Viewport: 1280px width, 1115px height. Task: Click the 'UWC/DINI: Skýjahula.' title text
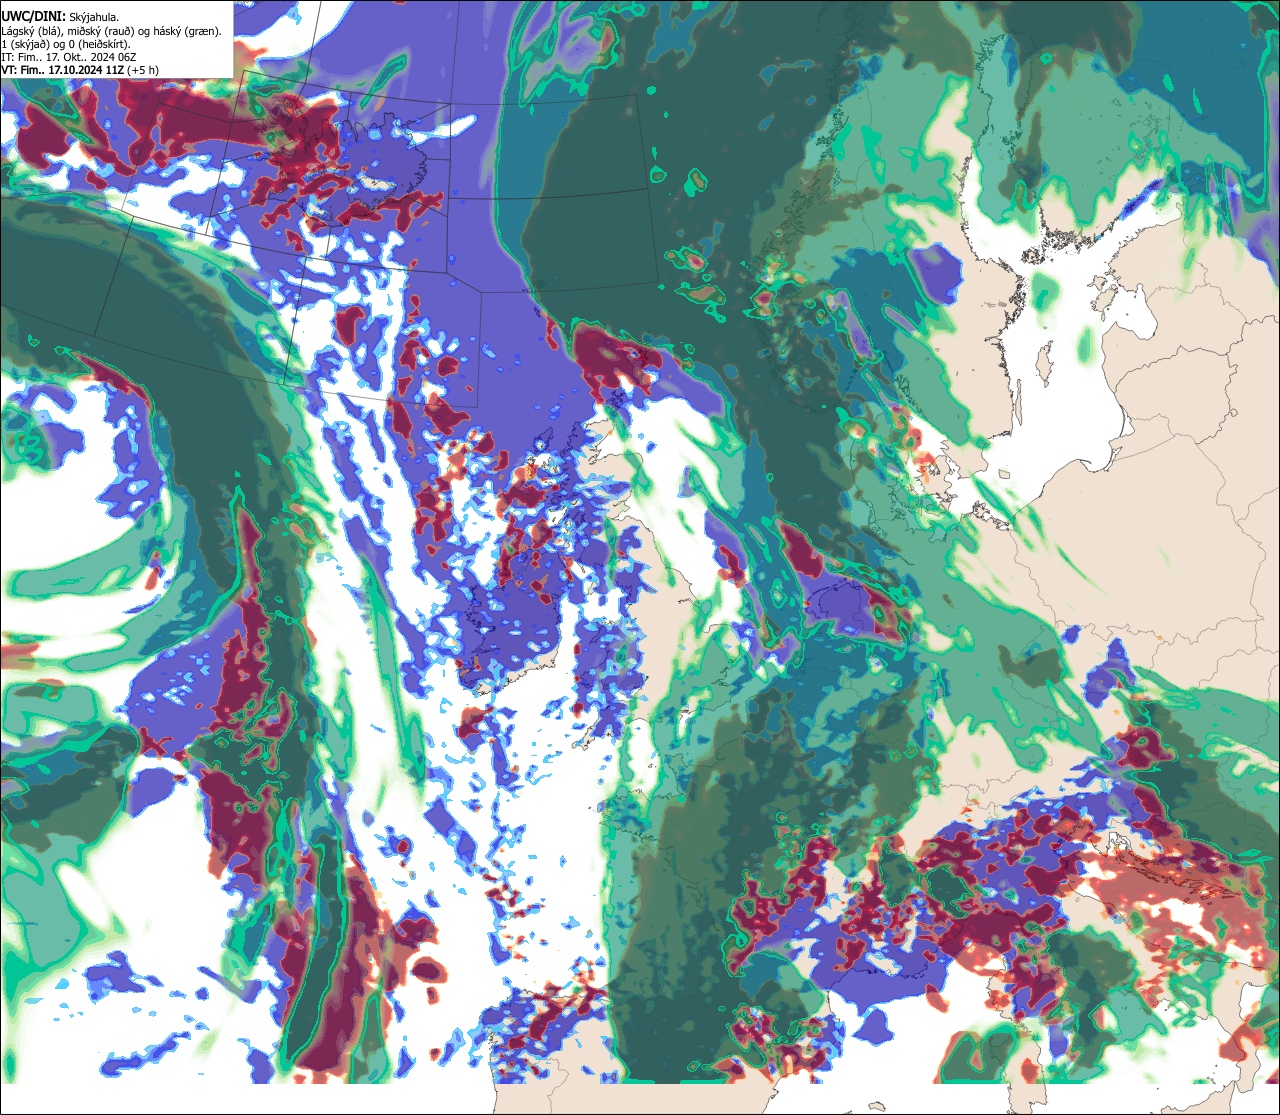[60, 16]
